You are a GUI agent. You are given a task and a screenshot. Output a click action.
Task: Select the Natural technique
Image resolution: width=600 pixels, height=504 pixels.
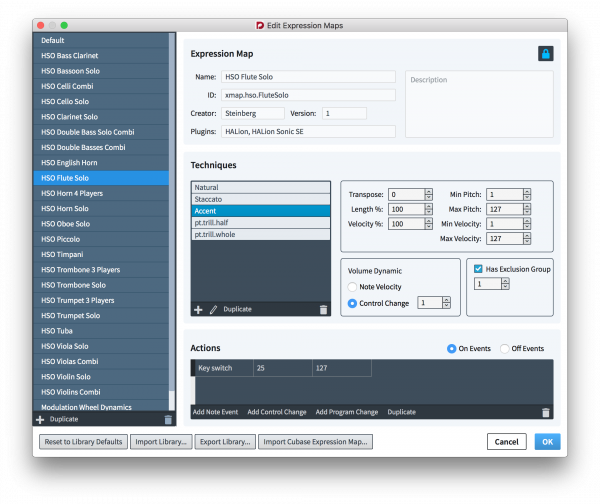tap(261, 188)
